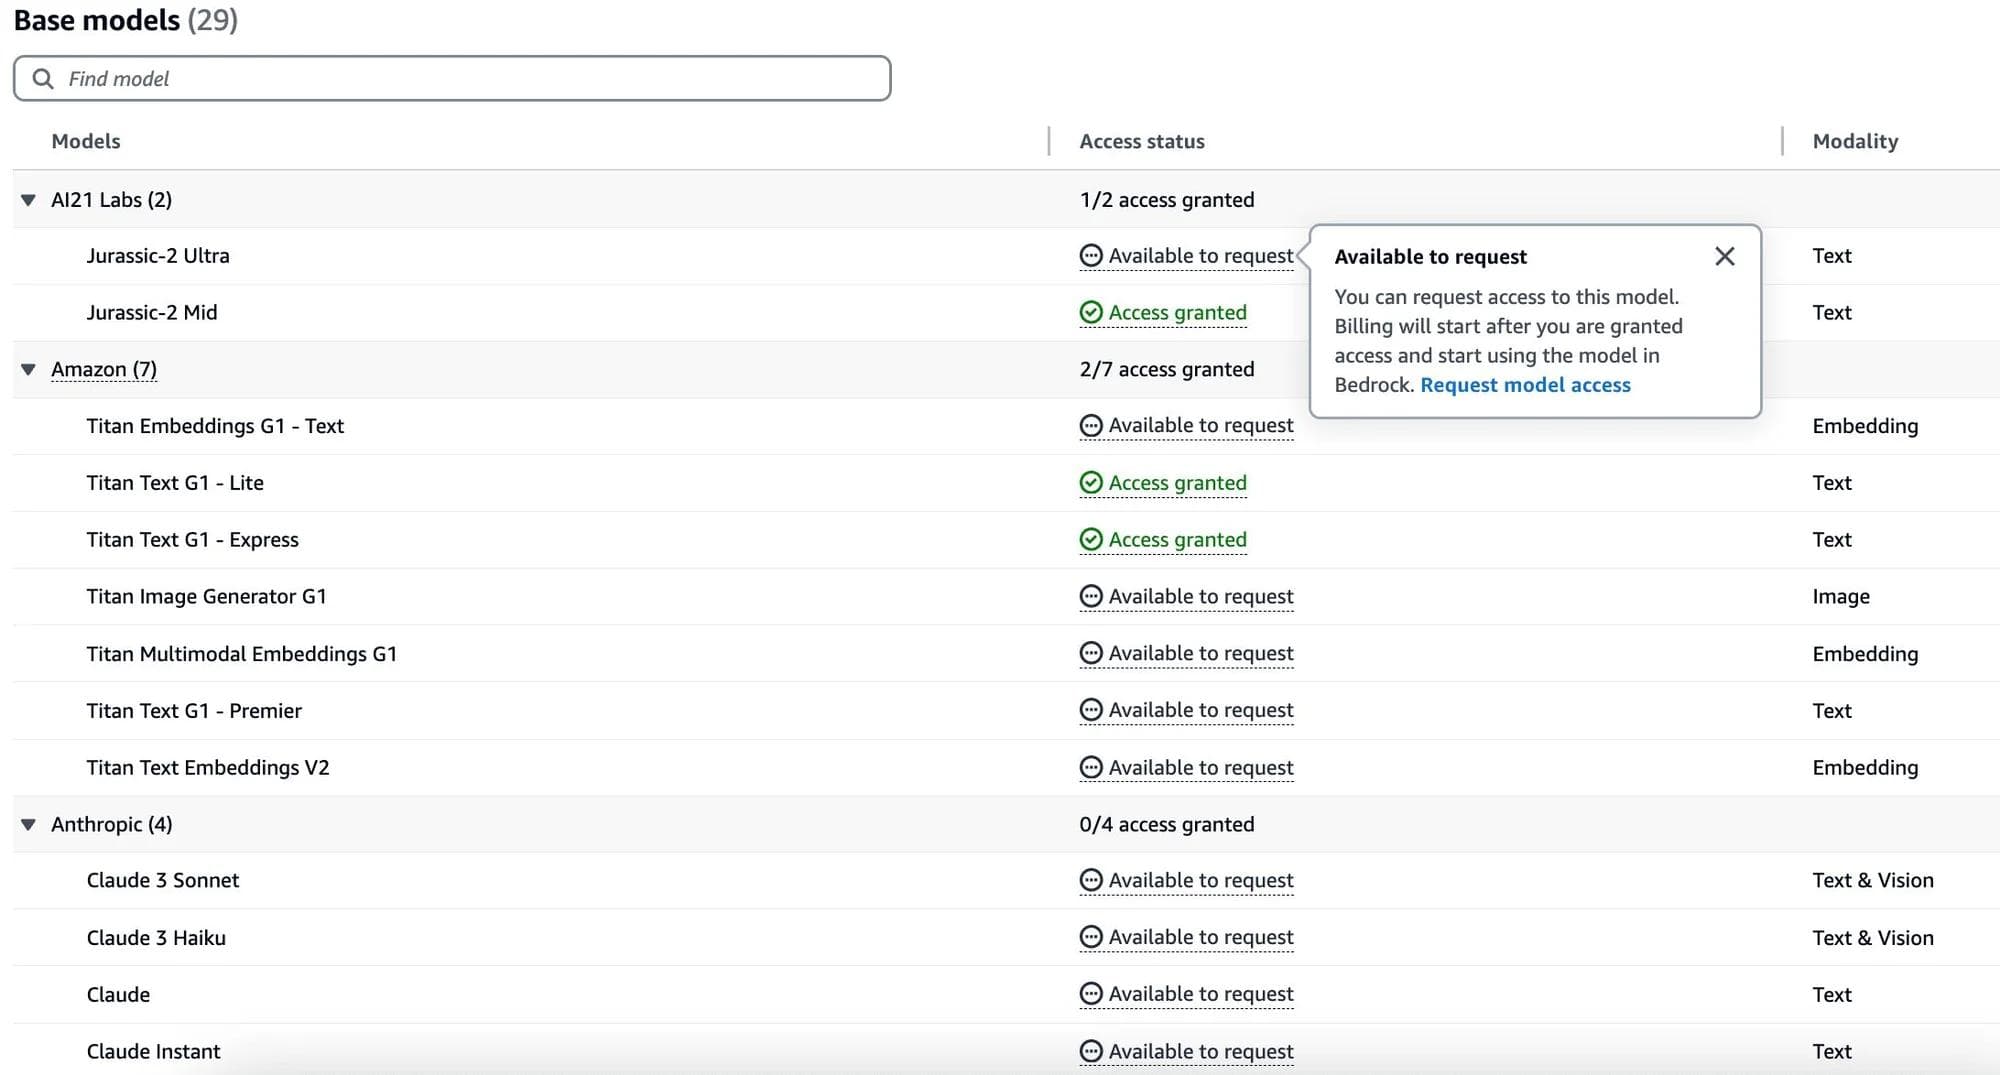Screen dimensions: 2000x1075
Task: Click the Access granted icon for Titan Text G1 - Lite
Action: coord(1090,482)
